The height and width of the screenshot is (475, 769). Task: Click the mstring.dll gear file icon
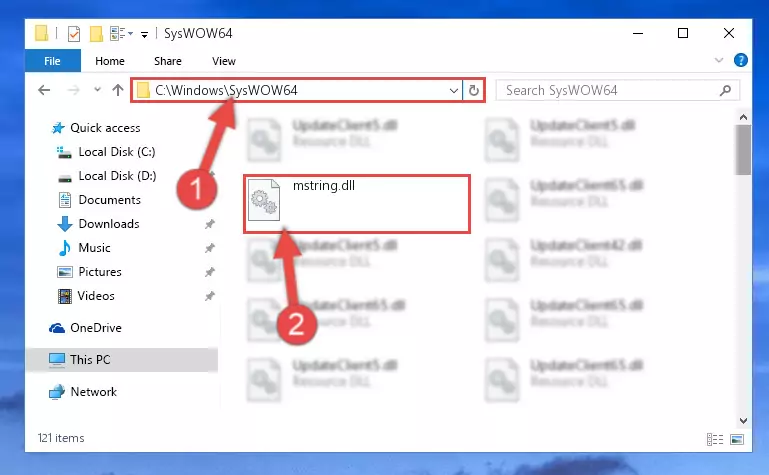264,200
